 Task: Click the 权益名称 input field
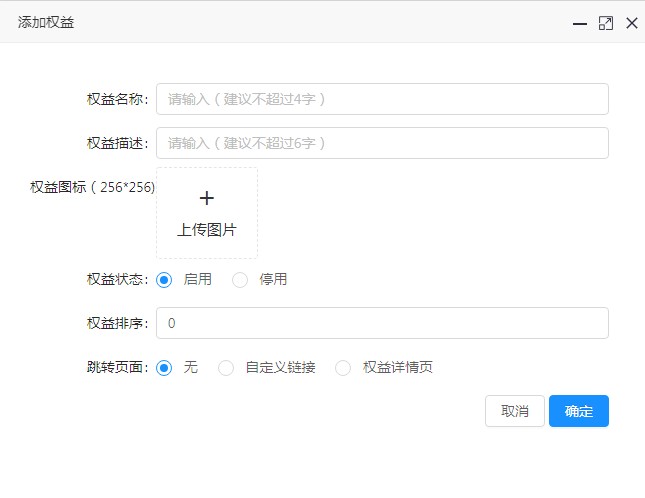click(x=382, y=99)
